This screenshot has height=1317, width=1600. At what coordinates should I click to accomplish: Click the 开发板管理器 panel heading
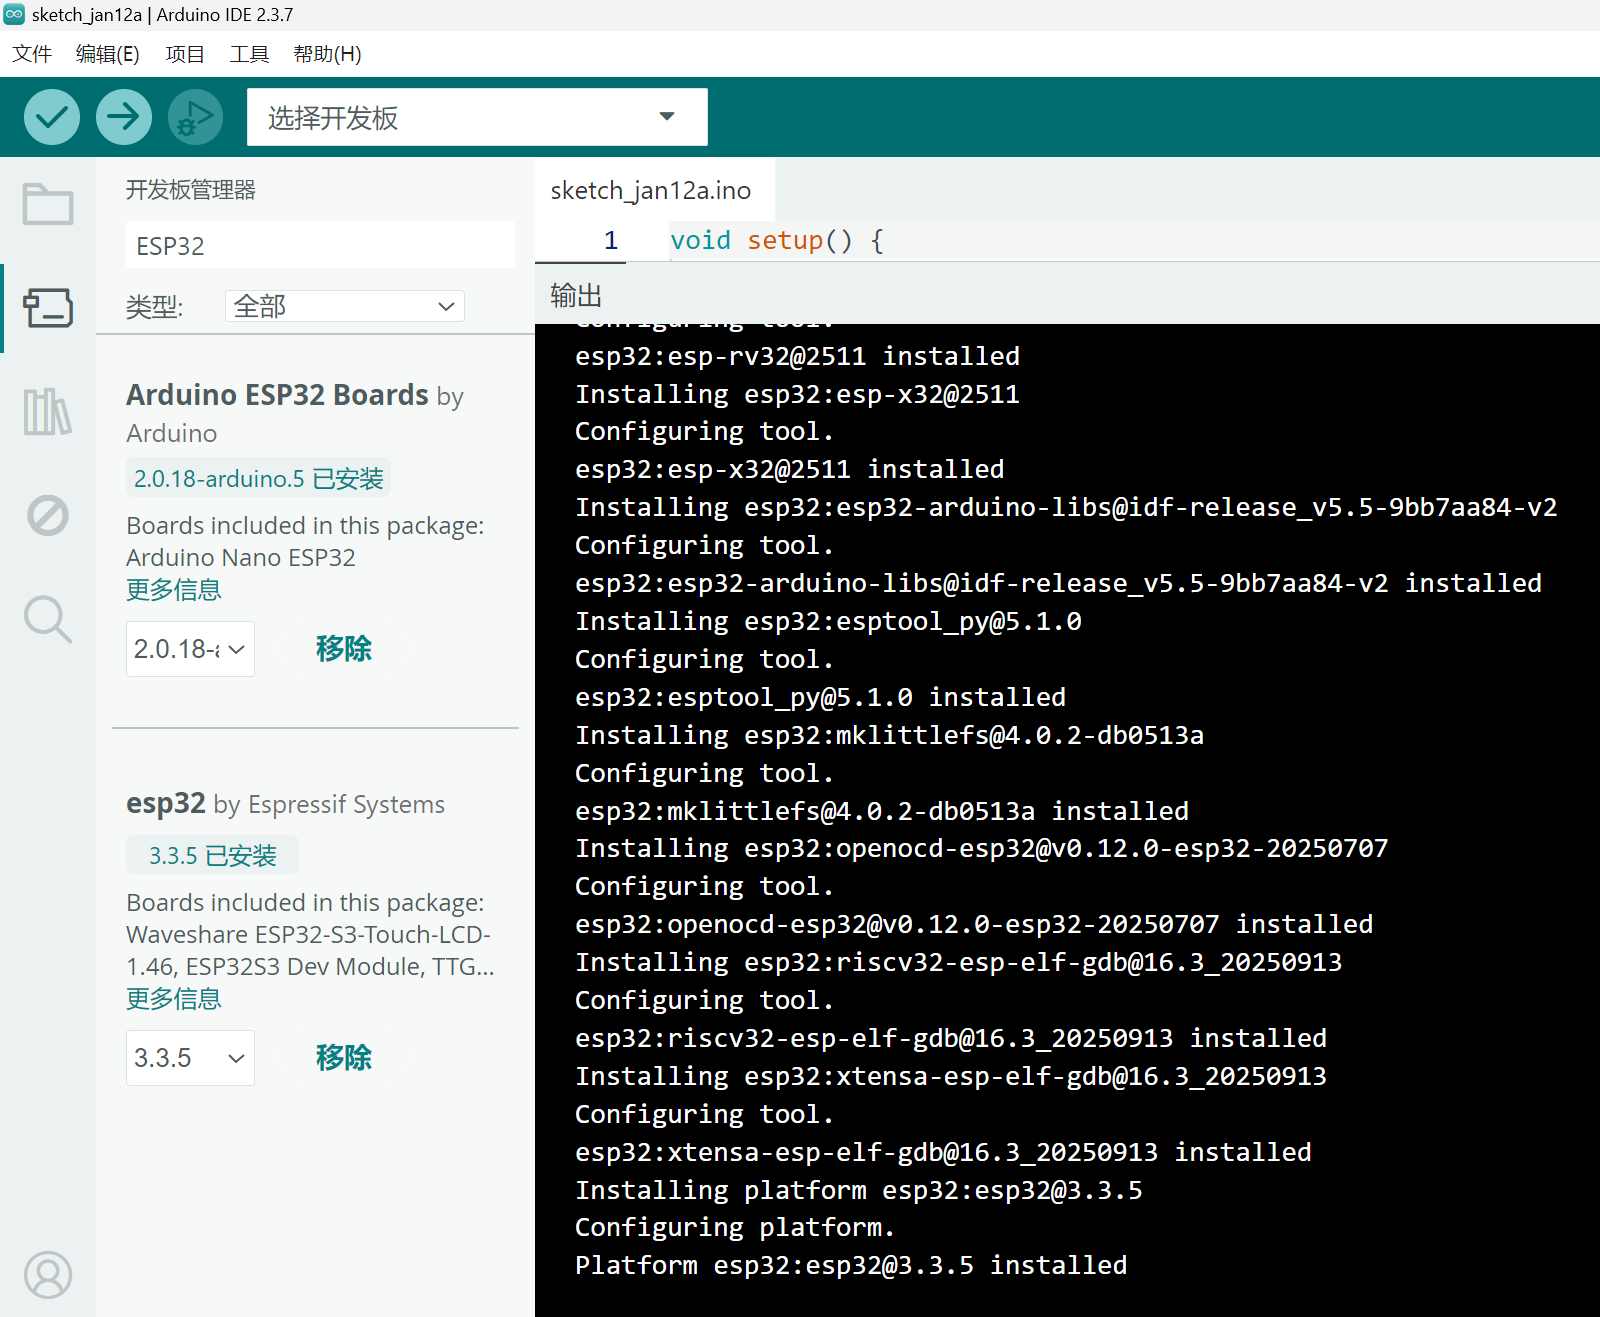(x=191, y=190)
